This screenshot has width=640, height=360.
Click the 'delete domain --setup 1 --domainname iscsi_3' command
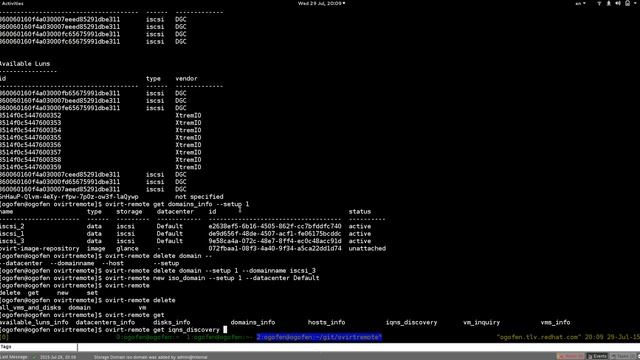210,271
